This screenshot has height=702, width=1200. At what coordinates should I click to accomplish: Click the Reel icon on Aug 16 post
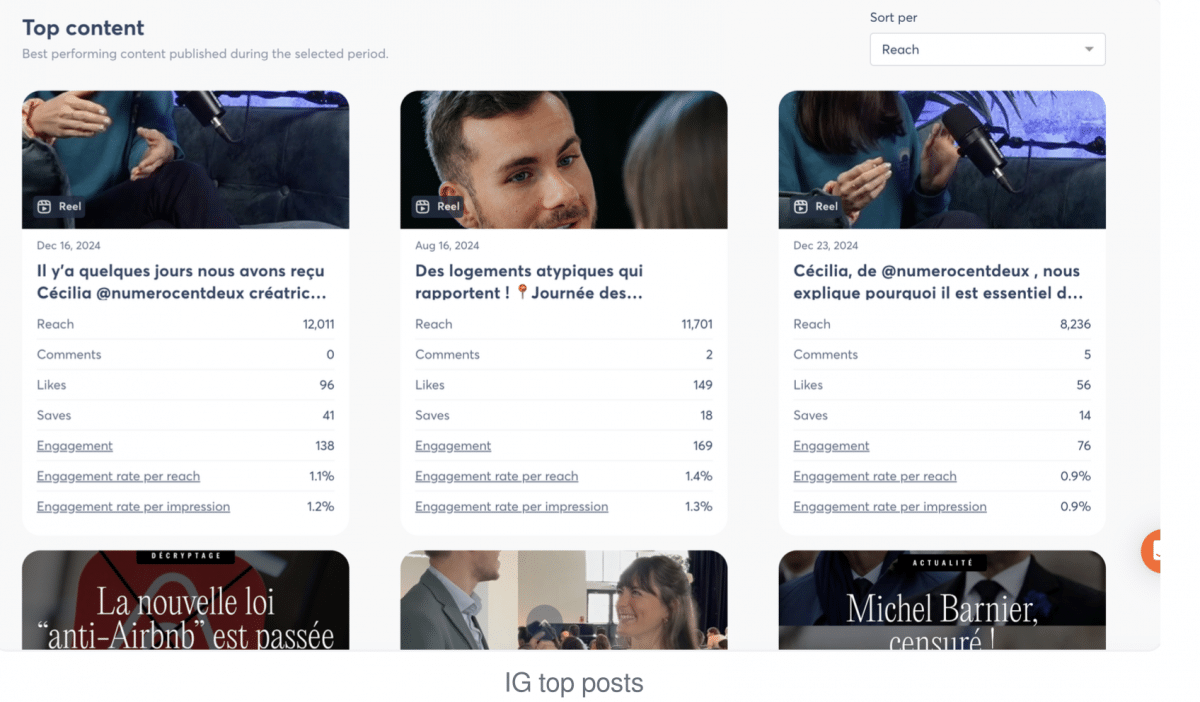pyautogui.click(x=422, y=207)
